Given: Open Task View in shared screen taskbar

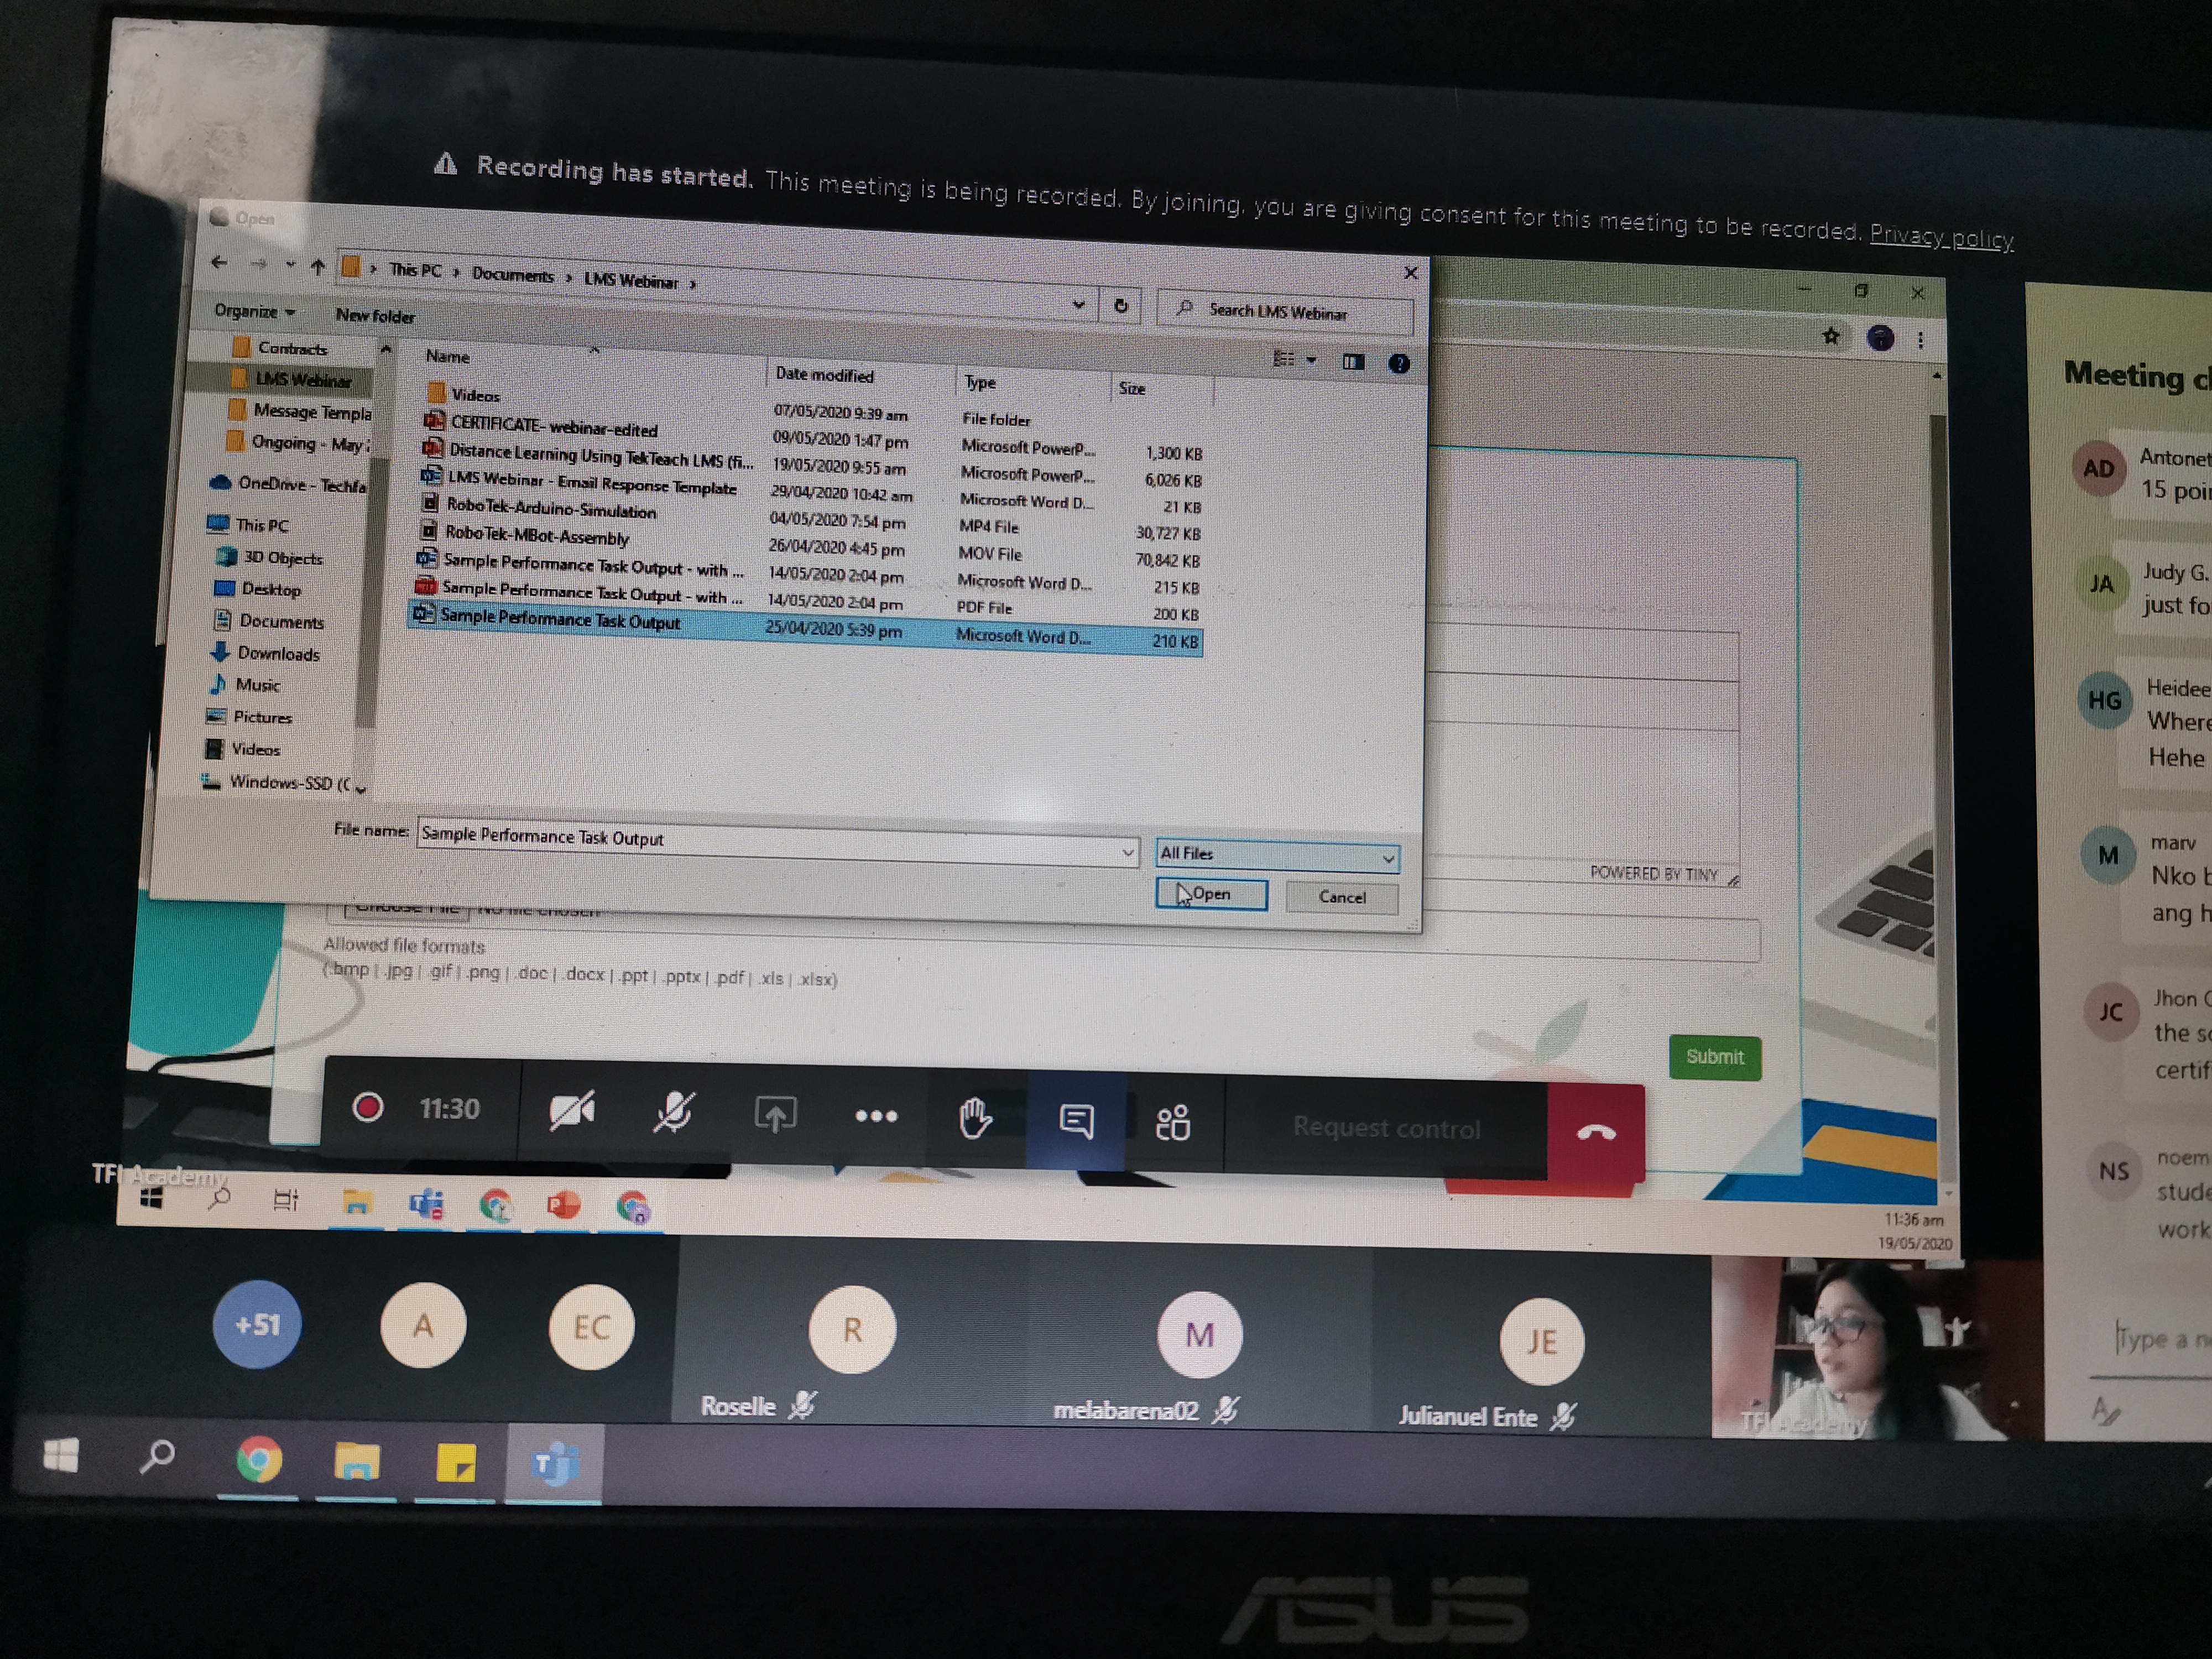Looking at the screenshot, I should 286,1200.
